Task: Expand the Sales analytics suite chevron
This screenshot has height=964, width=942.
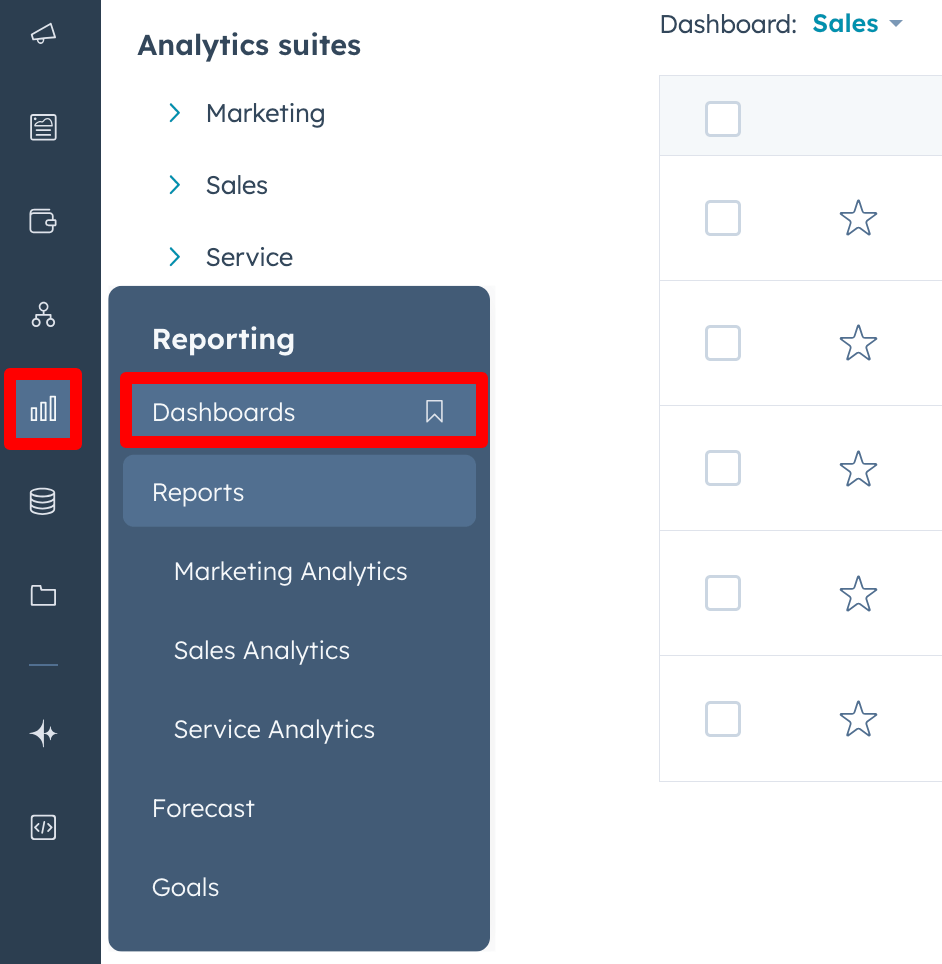Action: coord(175,185)
